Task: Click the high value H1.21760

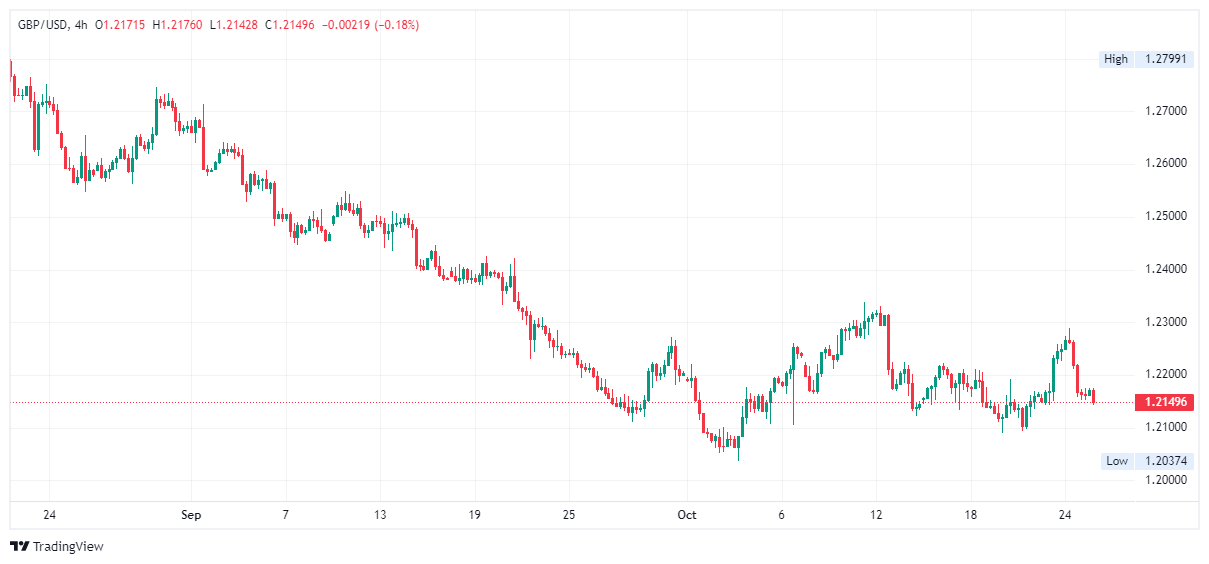Action: pyautogui.click(x=178, y=25)
